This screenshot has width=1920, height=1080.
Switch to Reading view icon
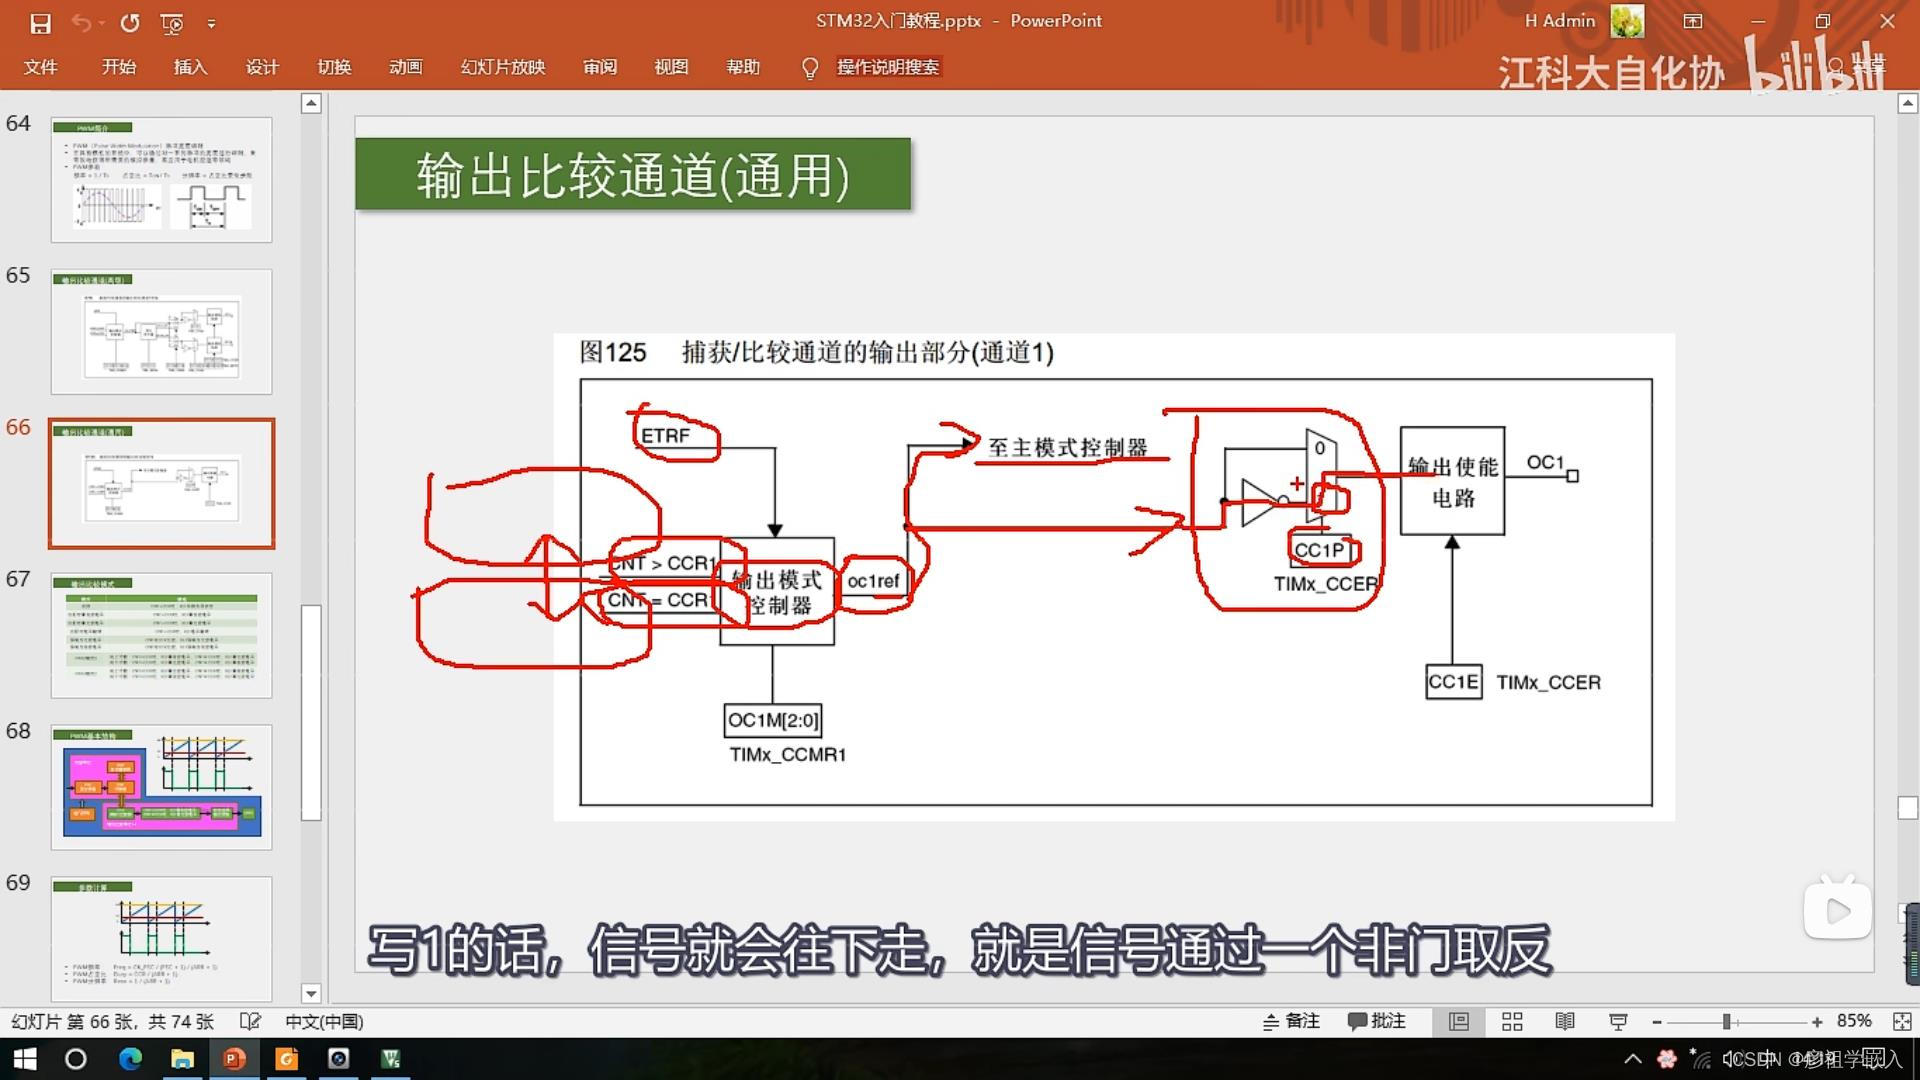pyautogui.click(x=1565, y=1021)
